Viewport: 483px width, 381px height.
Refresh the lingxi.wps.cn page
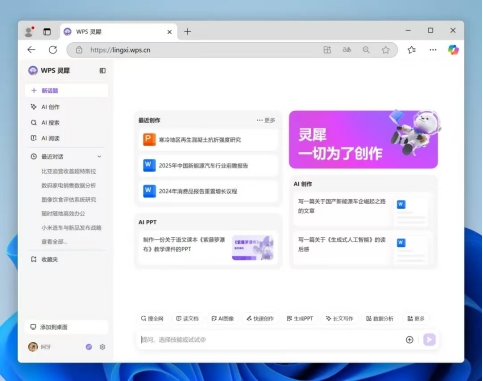click(x=53, y=50)
